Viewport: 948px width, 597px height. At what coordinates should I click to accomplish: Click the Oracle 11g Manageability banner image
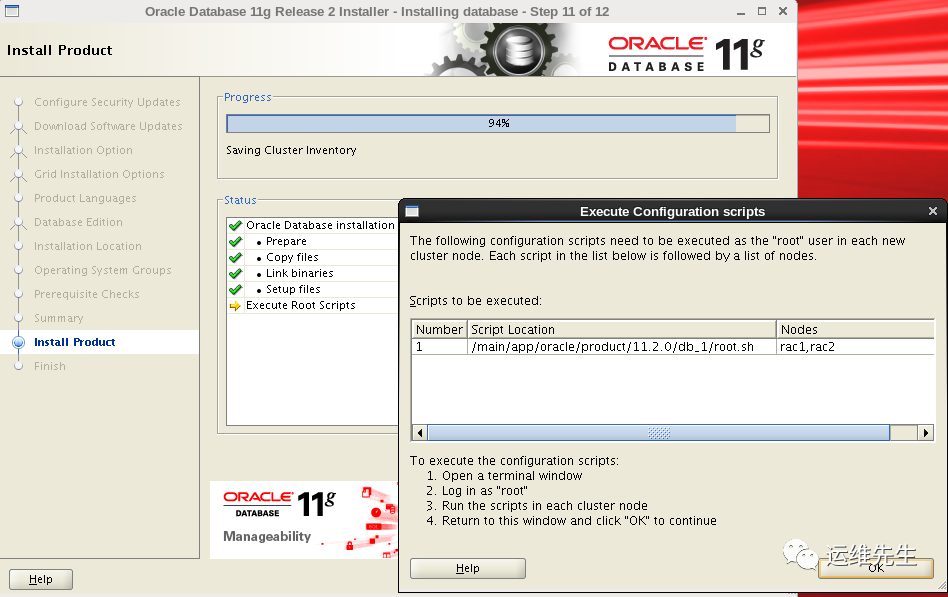304,520
